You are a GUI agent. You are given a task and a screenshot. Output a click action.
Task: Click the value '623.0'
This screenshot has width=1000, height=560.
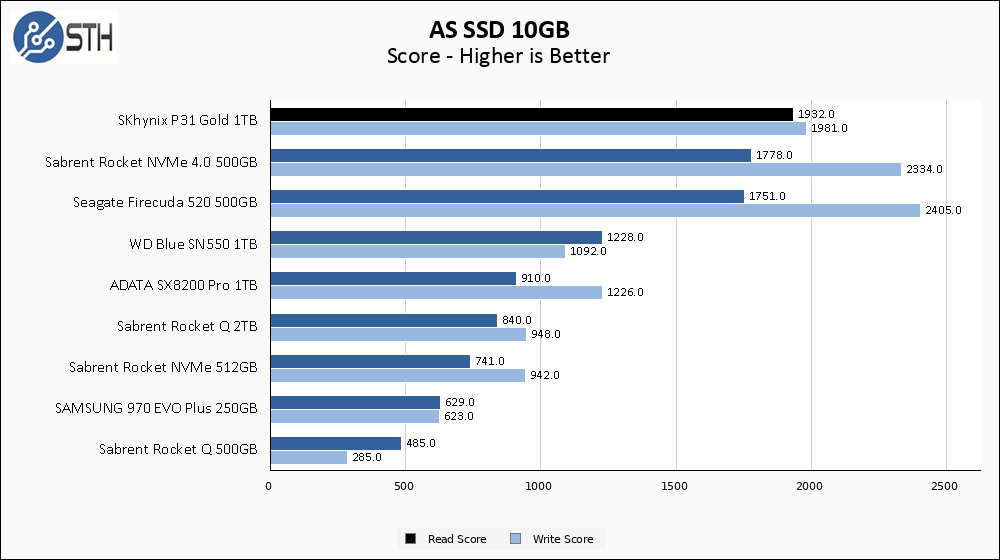[x=459, y=416]
